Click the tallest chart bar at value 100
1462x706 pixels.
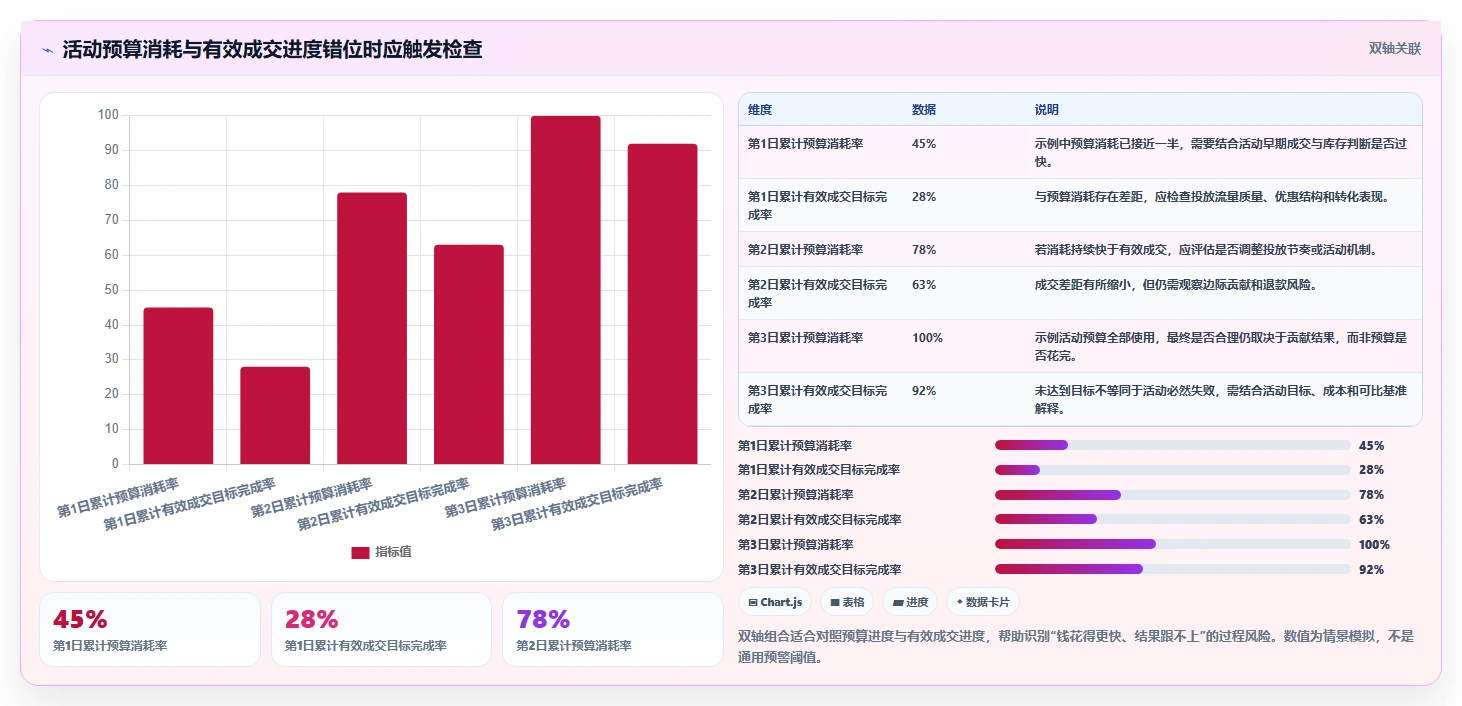point(566,290)
